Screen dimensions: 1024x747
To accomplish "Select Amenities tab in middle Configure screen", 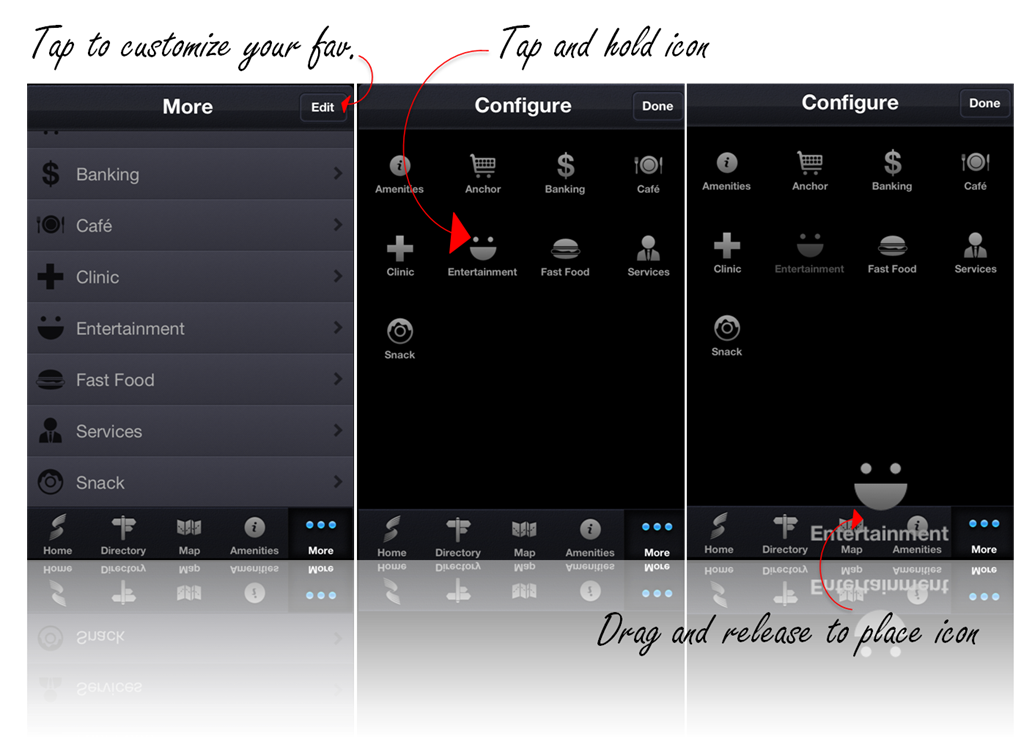I will pyautogui.click(x=590, y=537).
